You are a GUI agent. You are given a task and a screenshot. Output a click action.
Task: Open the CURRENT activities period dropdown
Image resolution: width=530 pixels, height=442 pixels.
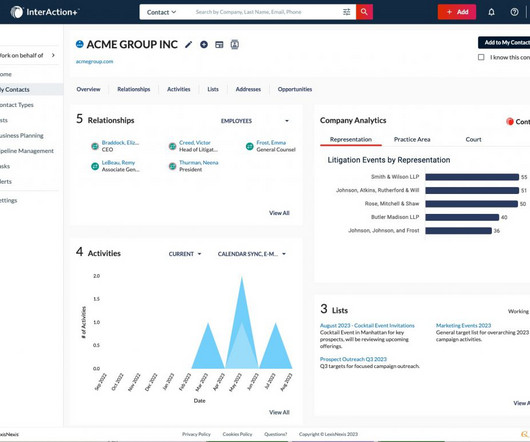coord(185,254)
